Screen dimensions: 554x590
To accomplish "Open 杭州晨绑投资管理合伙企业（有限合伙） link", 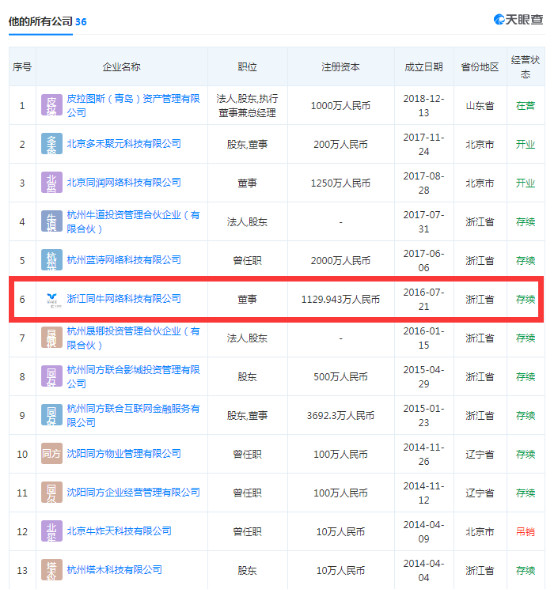I will tap(133, 338).
